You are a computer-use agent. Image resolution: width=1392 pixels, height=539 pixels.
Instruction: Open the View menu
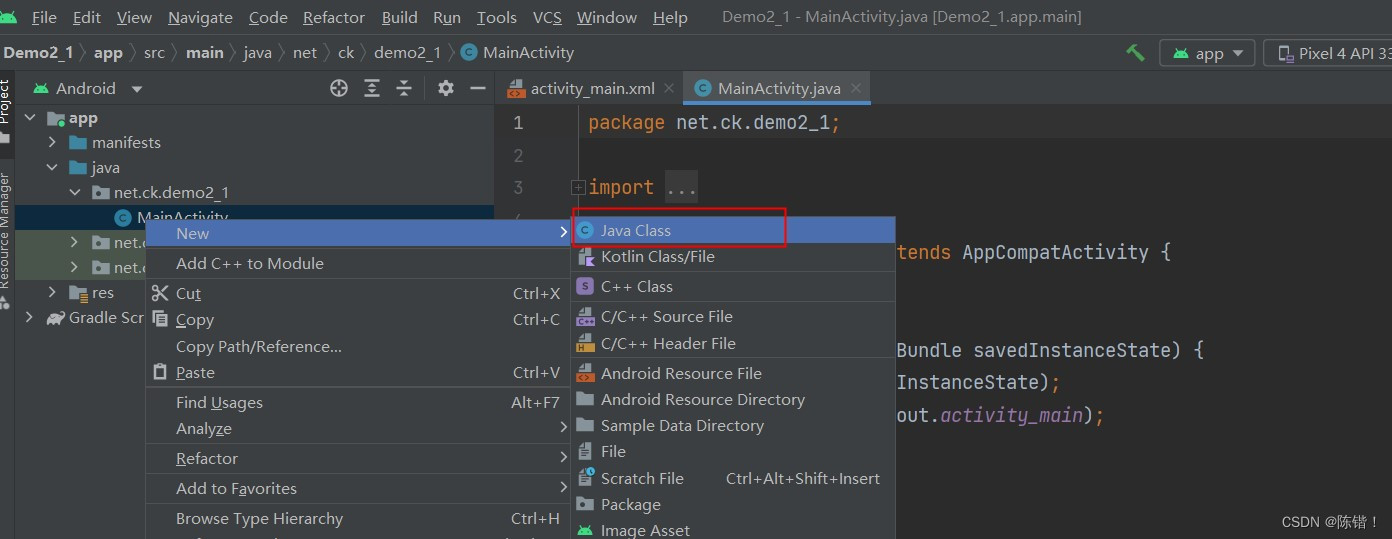pyautogui.click(x=134, y=17)
